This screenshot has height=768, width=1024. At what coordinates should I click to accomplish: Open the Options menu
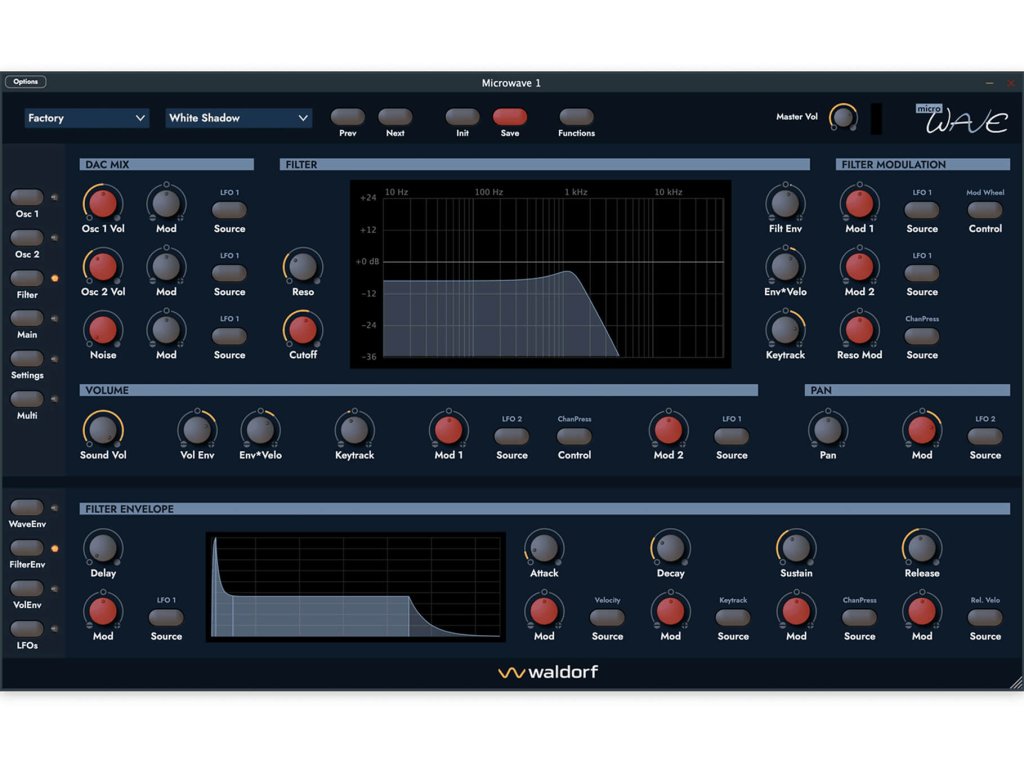(x=25, y=82)
